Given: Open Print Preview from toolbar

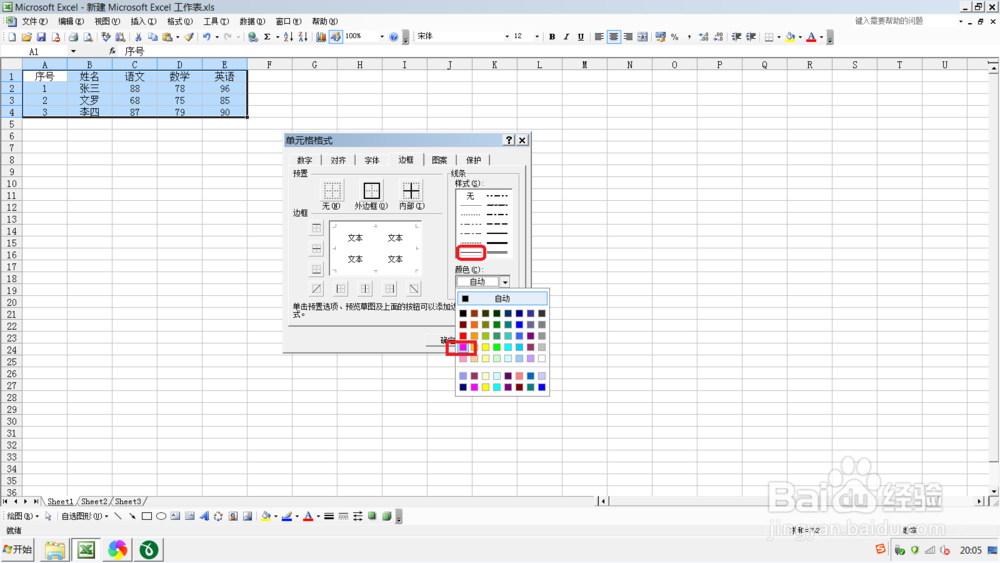Looking at the screenshot, I should 88,37.
